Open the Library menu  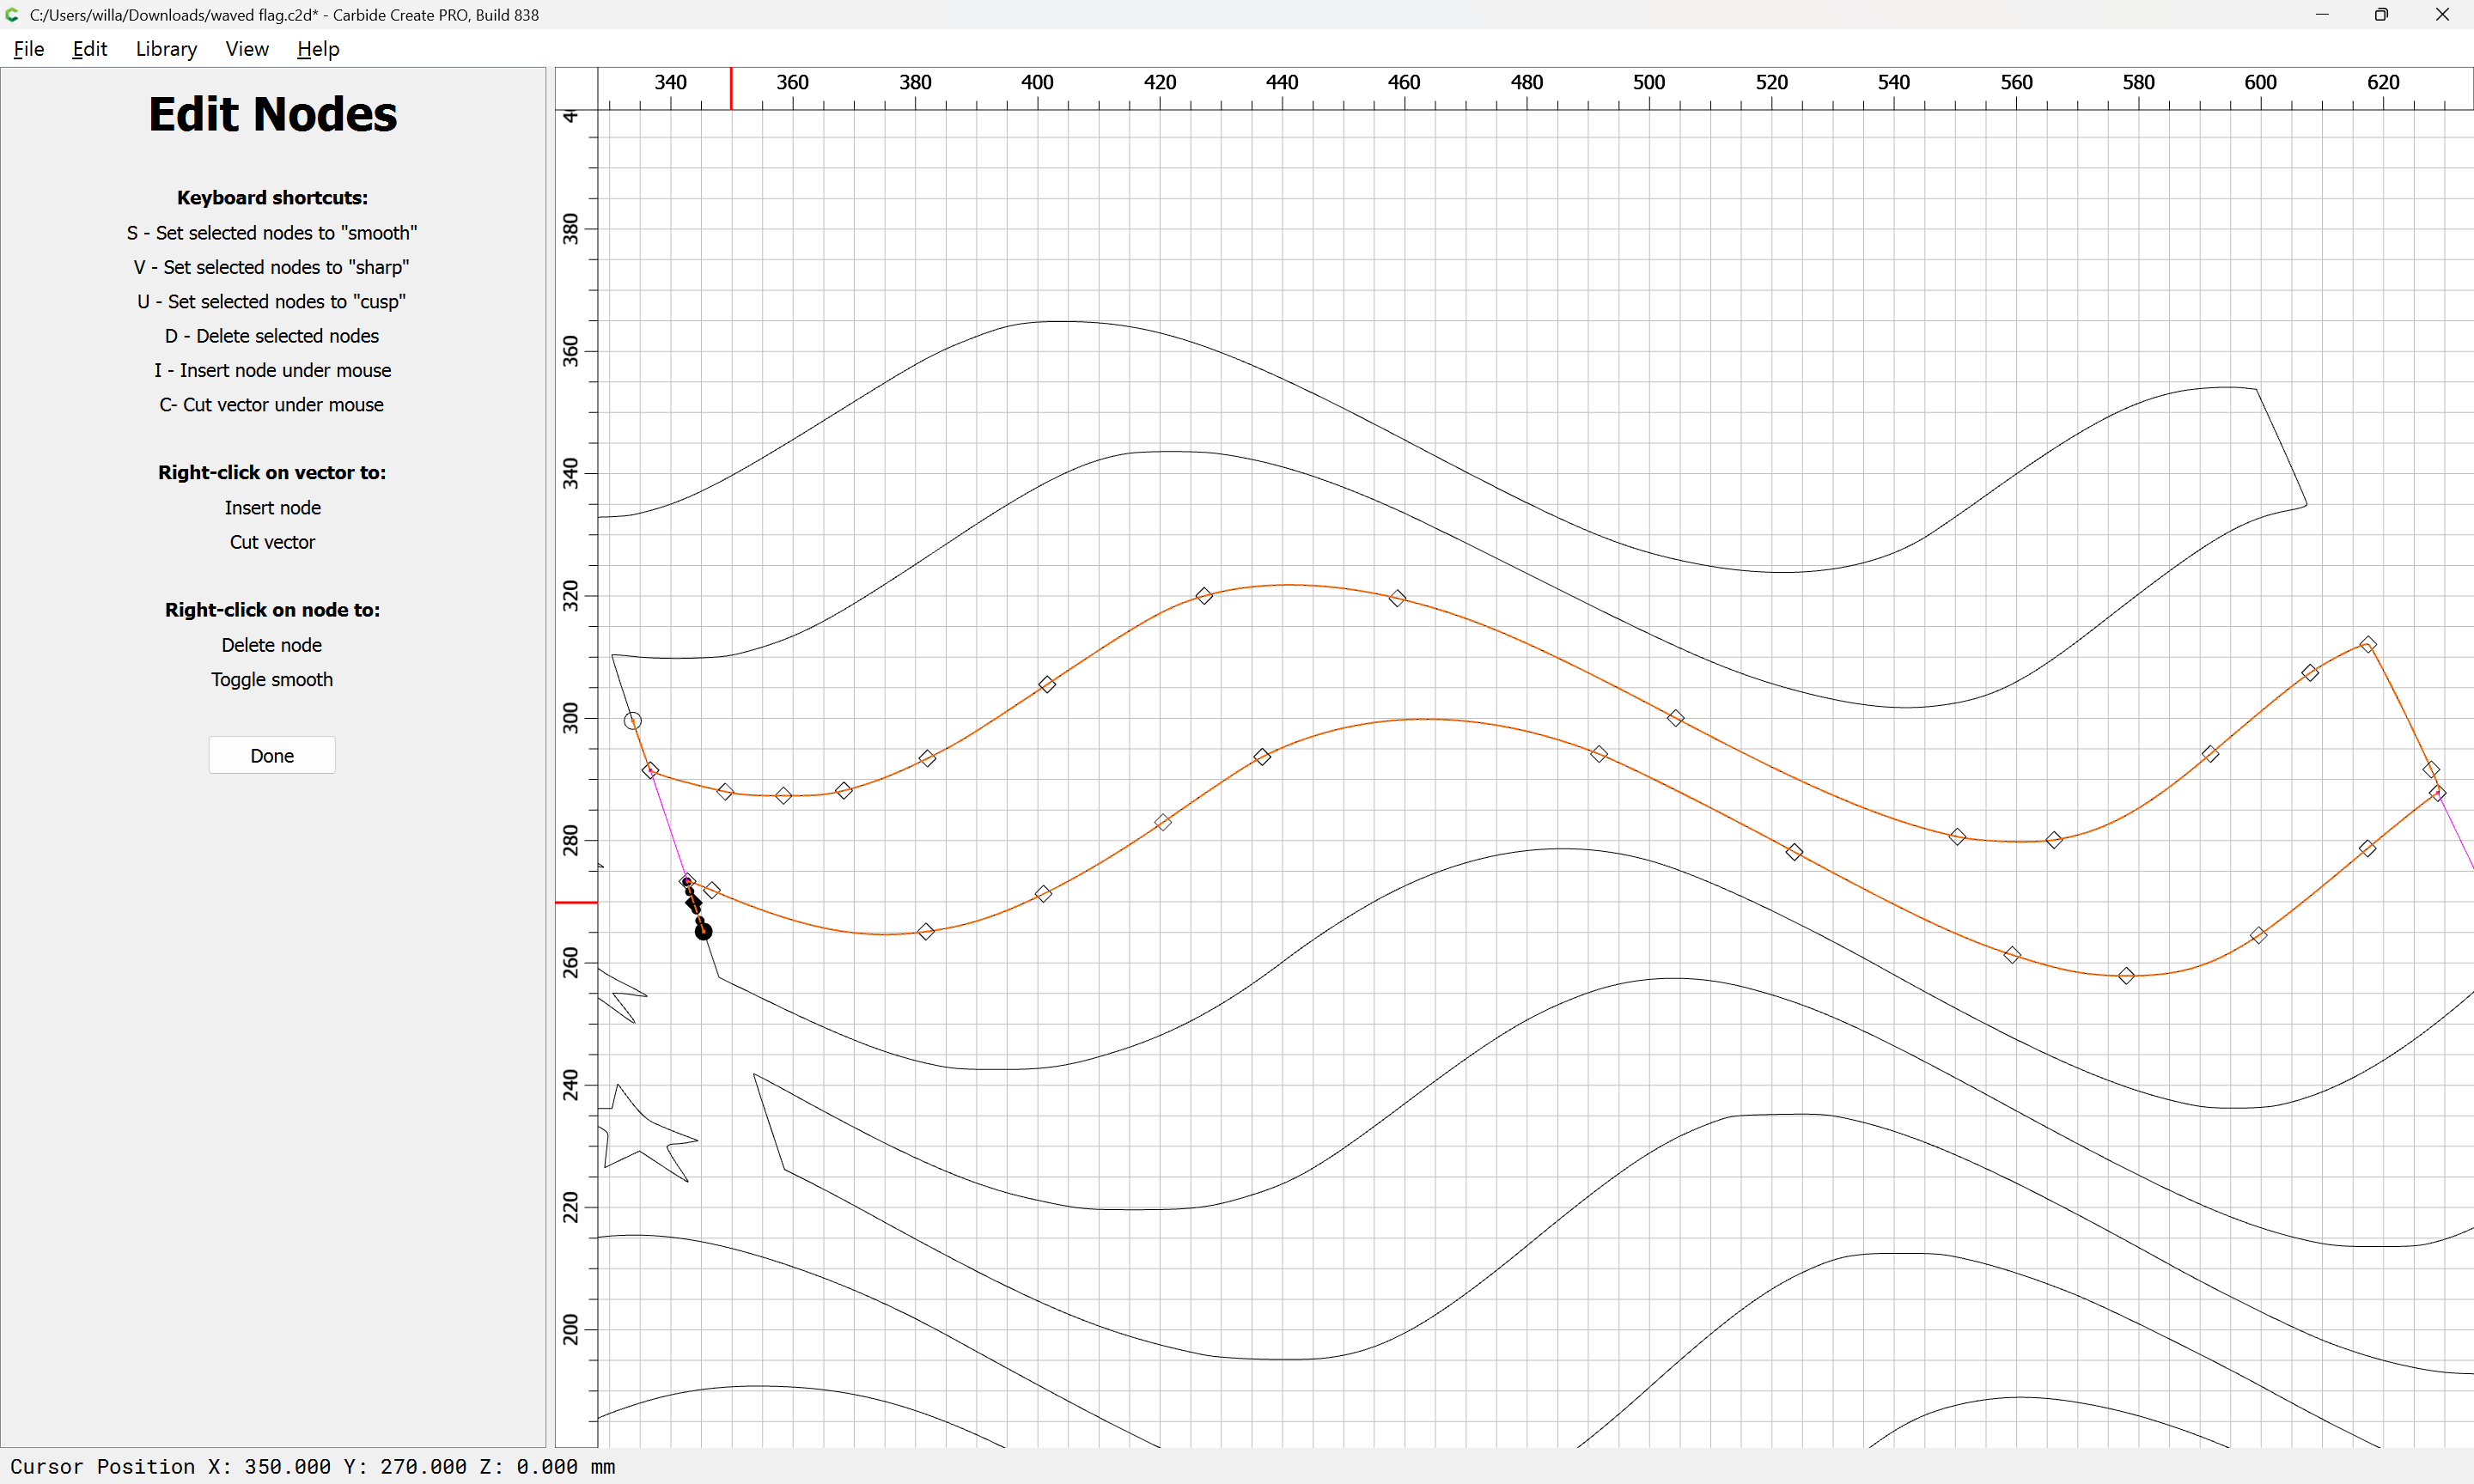click(166, 49)
